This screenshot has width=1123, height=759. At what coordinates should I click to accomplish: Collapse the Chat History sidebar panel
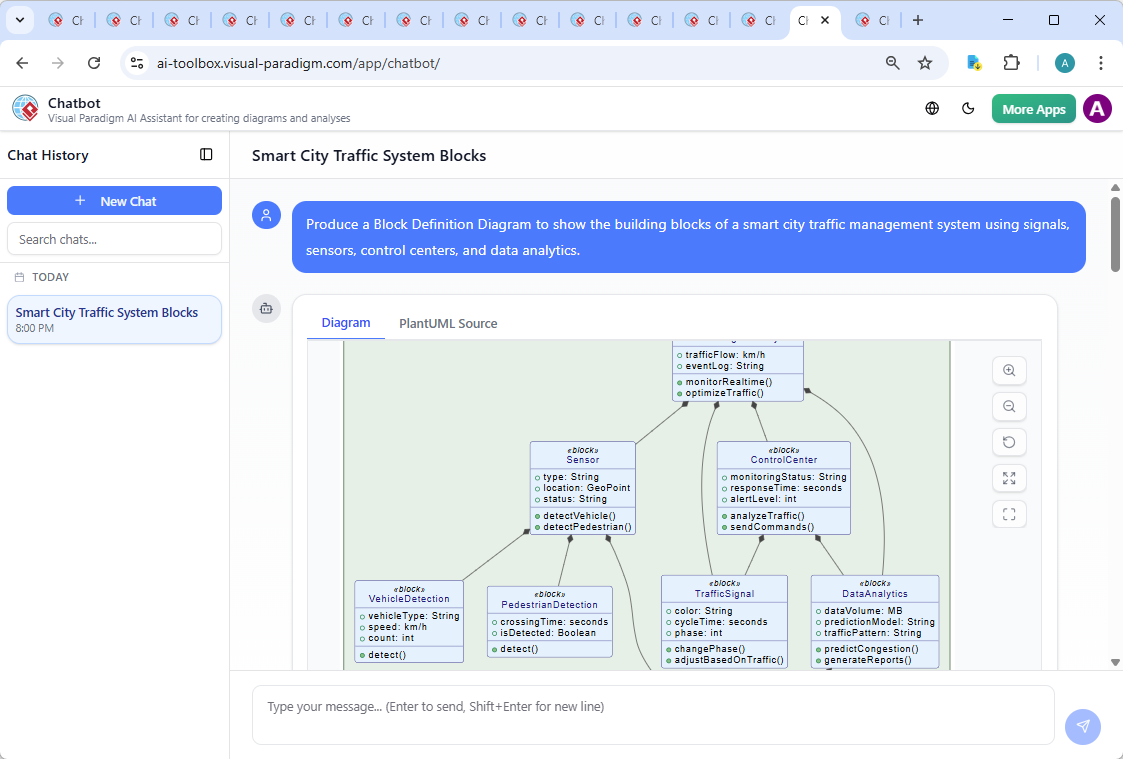click(206, 155)
